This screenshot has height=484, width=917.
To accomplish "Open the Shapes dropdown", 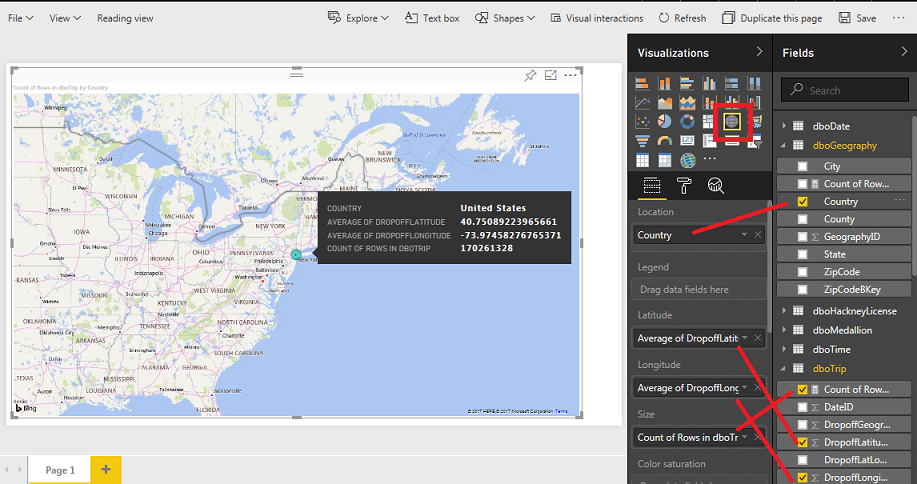I will pos(505,18).
